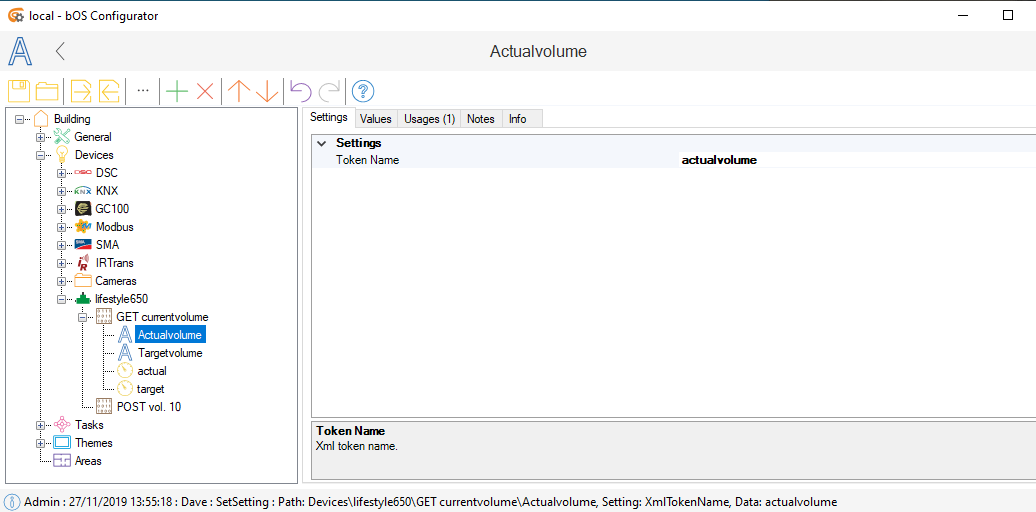The height and width of the screenshot is (512, 1036).
Task: Expand the Tasks tree node
Action: pos(41,425)
